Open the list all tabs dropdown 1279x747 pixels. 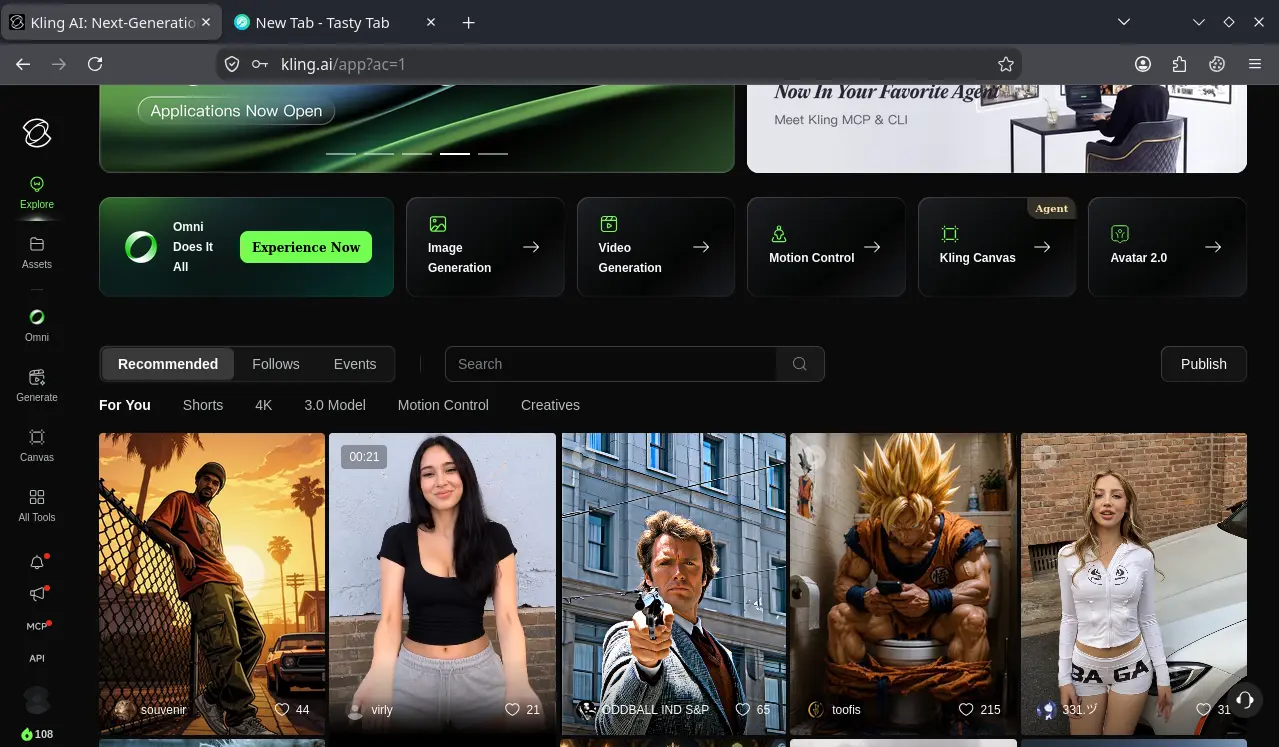[1124, 22]
